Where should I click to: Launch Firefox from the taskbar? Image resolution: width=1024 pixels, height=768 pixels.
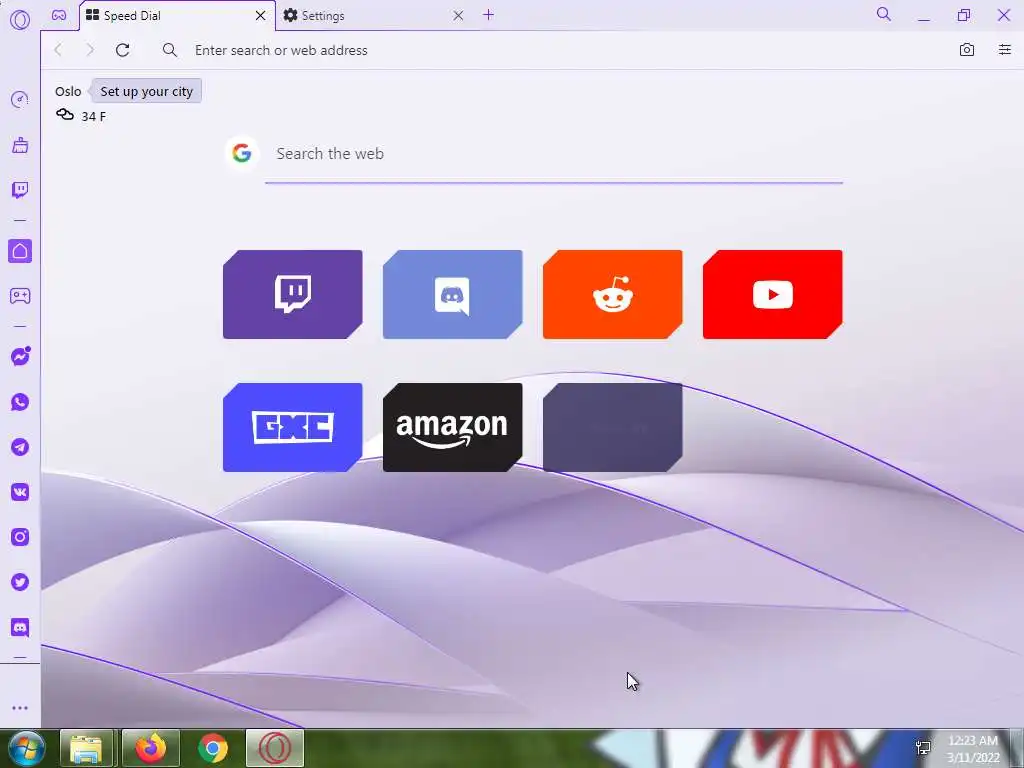click(150, 748)
